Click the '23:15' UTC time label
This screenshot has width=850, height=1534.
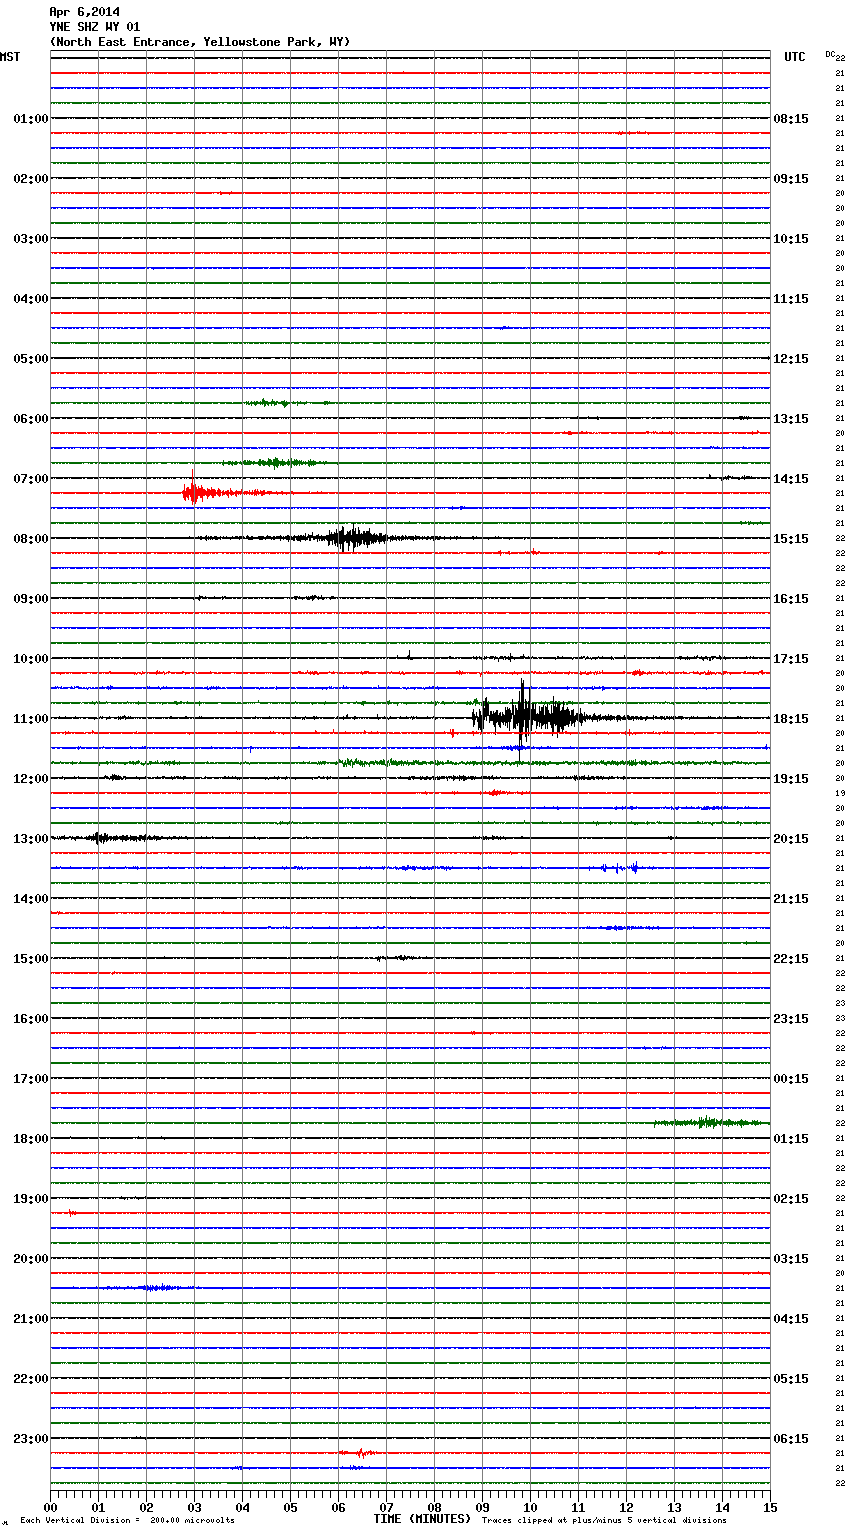point(791,1019)
